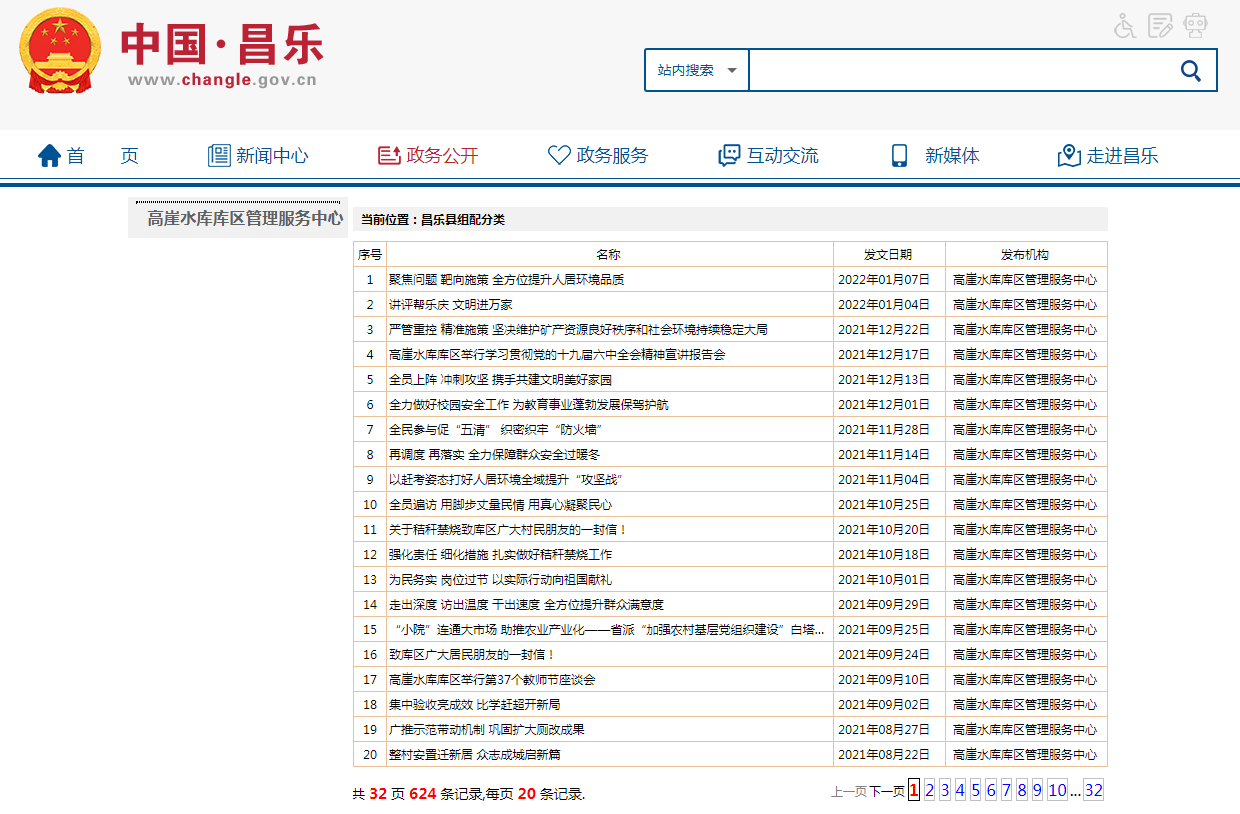Expand the 站内搜索 search scope dropdown
The width and height of the screenshot is (1240, 814).
pos(697,71)
